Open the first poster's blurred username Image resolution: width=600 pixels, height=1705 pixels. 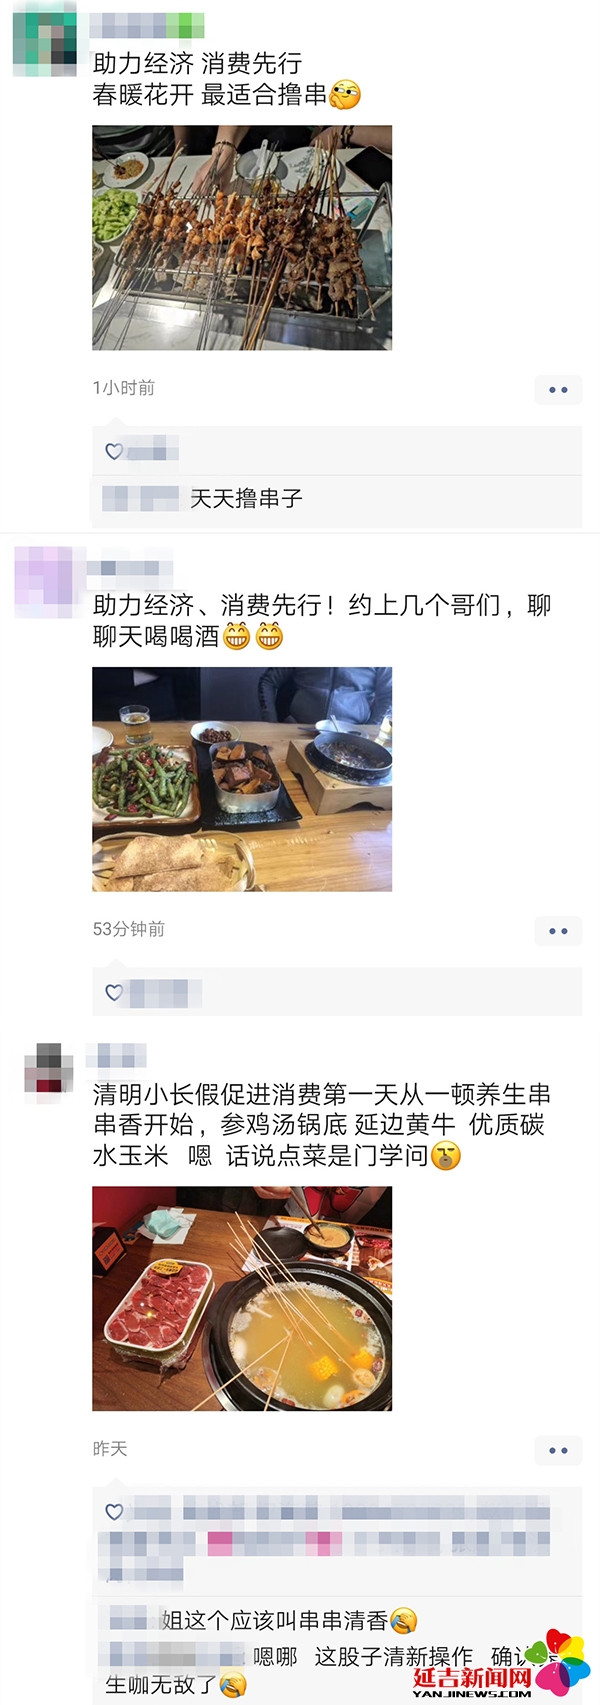coord(147,27)
